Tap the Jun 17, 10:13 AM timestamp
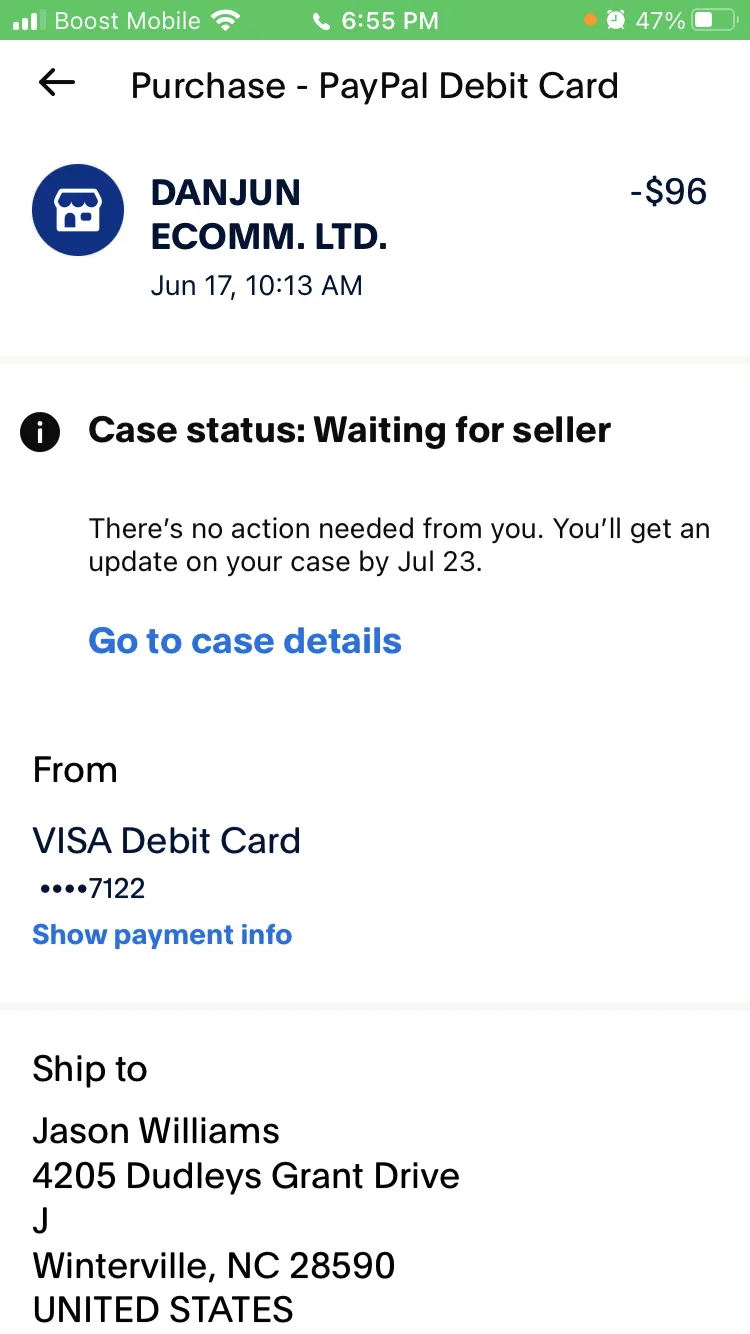750x1334 pixels. [257, 286]
